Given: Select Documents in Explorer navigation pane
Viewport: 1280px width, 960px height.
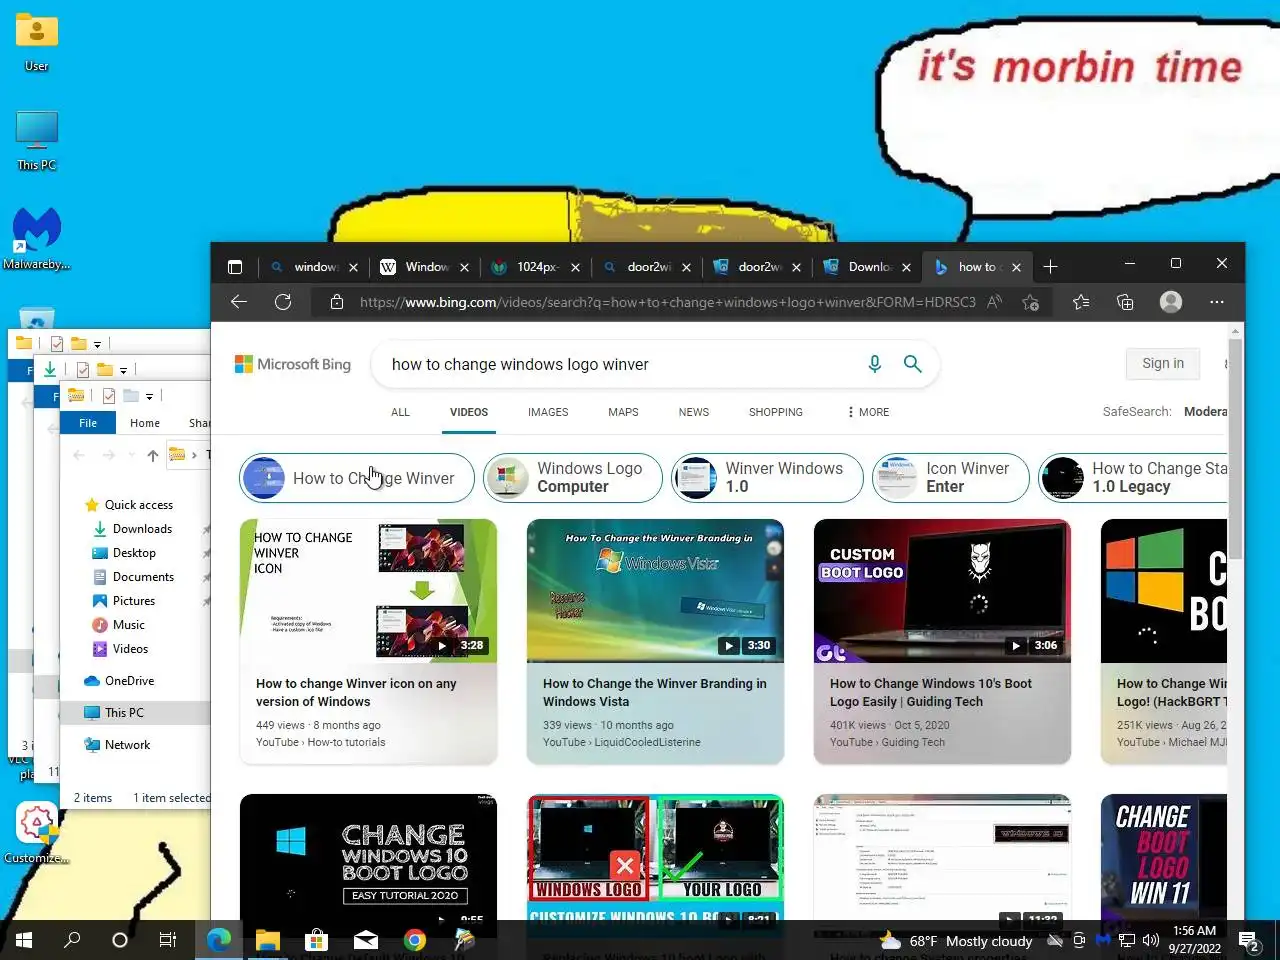Looking at the screenshot, I should point(143,577).
